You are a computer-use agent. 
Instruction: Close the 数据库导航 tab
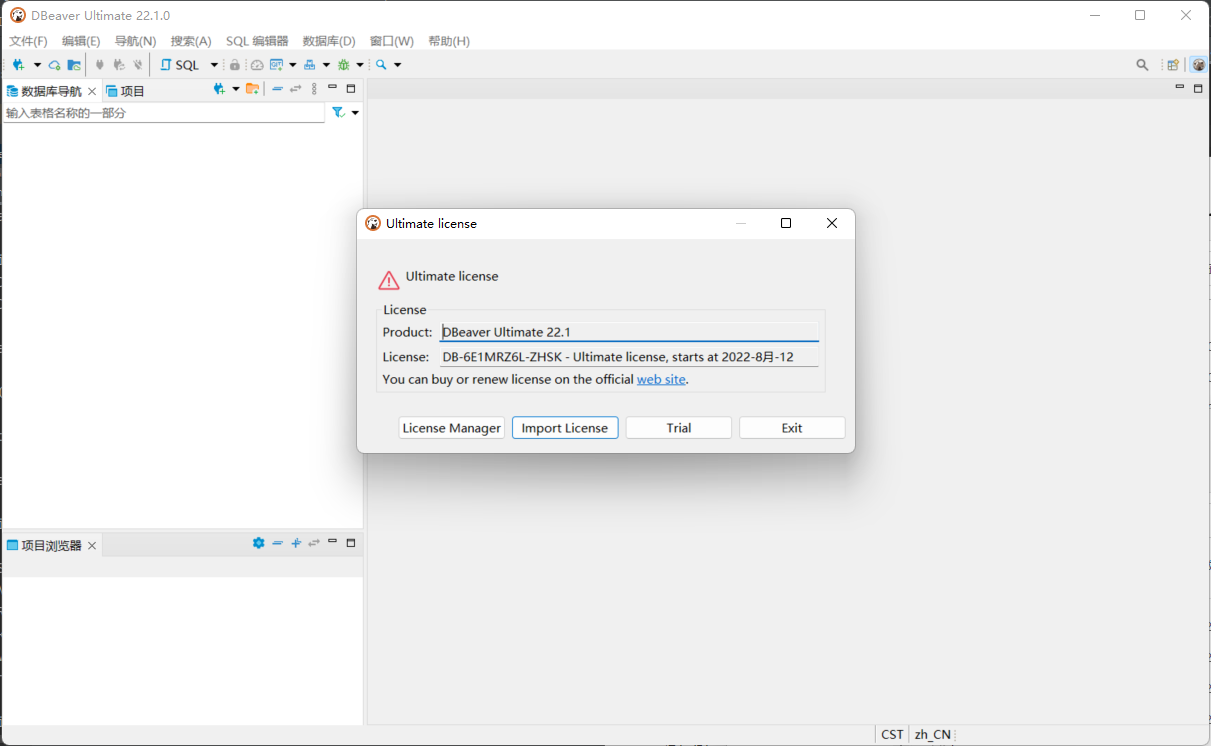(x=92, y=91)
